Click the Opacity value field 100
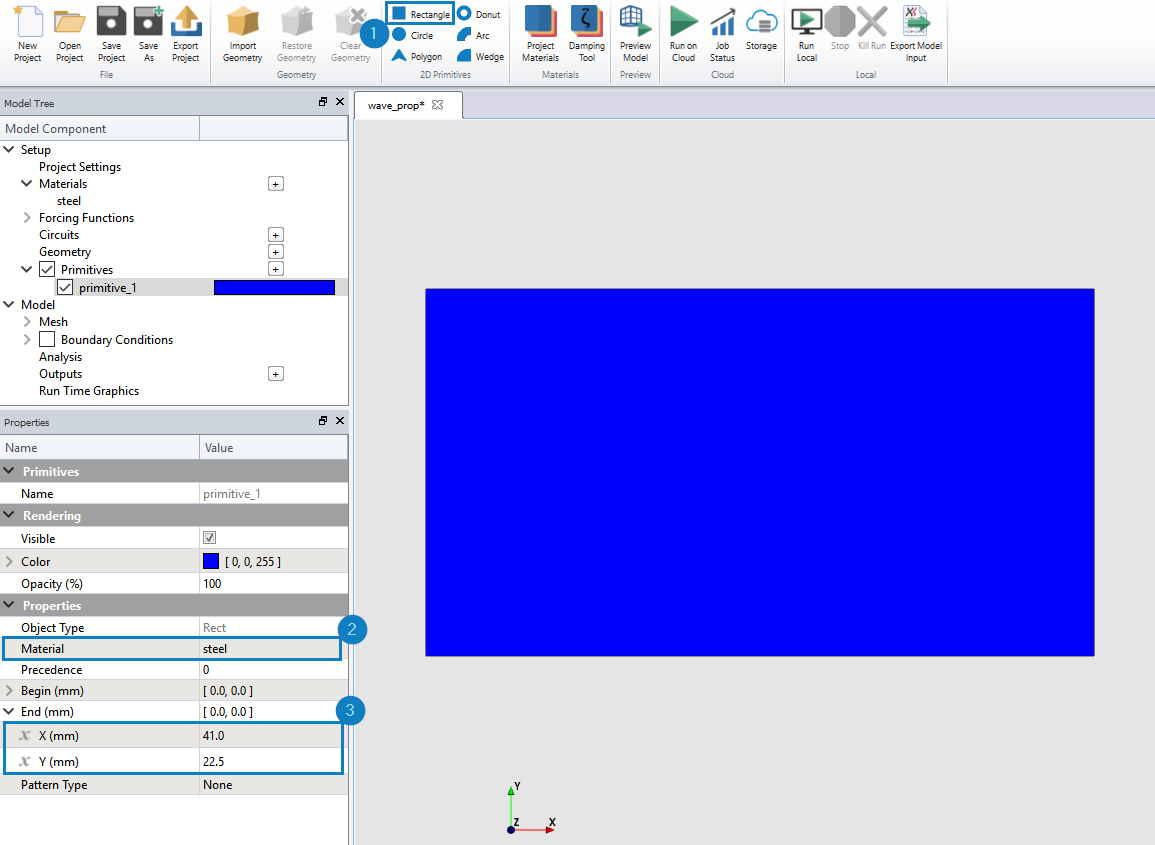The height and width of the screenshot is (845, 1155). [x=273, y=583]
